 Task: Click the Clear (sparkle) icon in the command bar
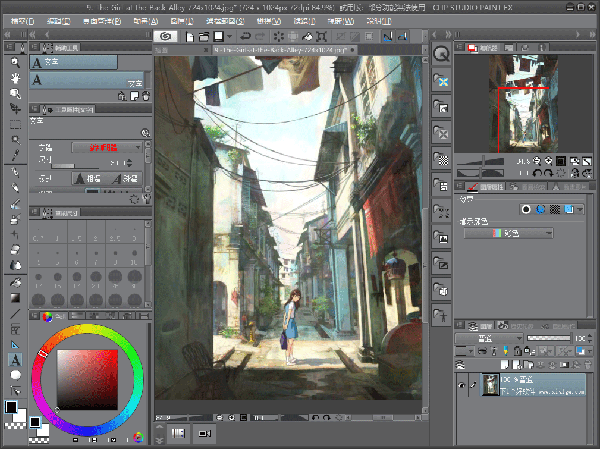coord(278,37)
